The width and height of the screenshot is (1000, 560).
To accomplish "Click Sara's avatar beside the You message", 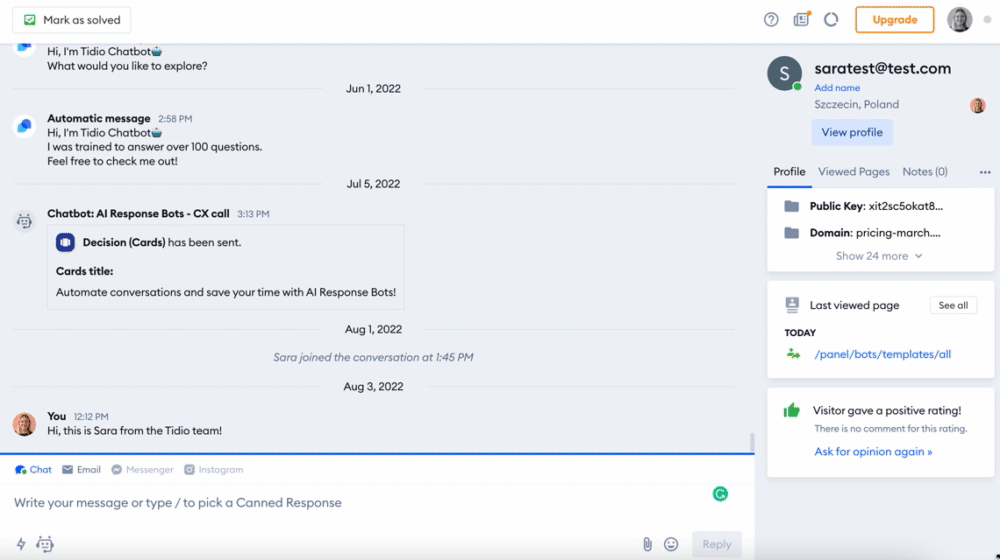I will point(24,424).
